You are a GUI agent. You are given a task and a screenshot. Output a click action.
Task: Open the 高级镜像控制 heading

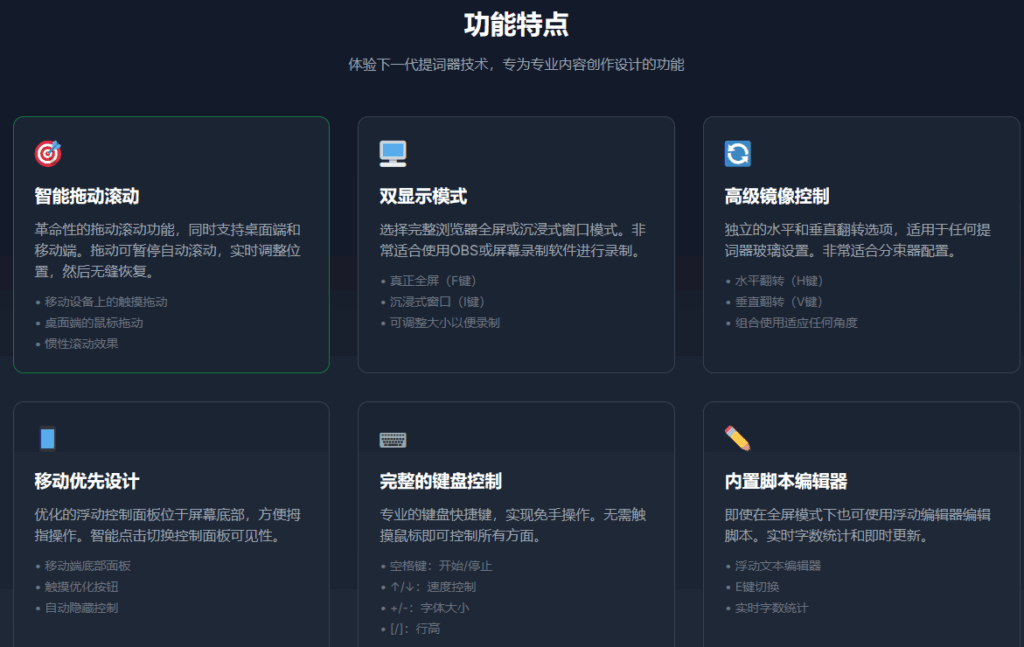point(777,196)
